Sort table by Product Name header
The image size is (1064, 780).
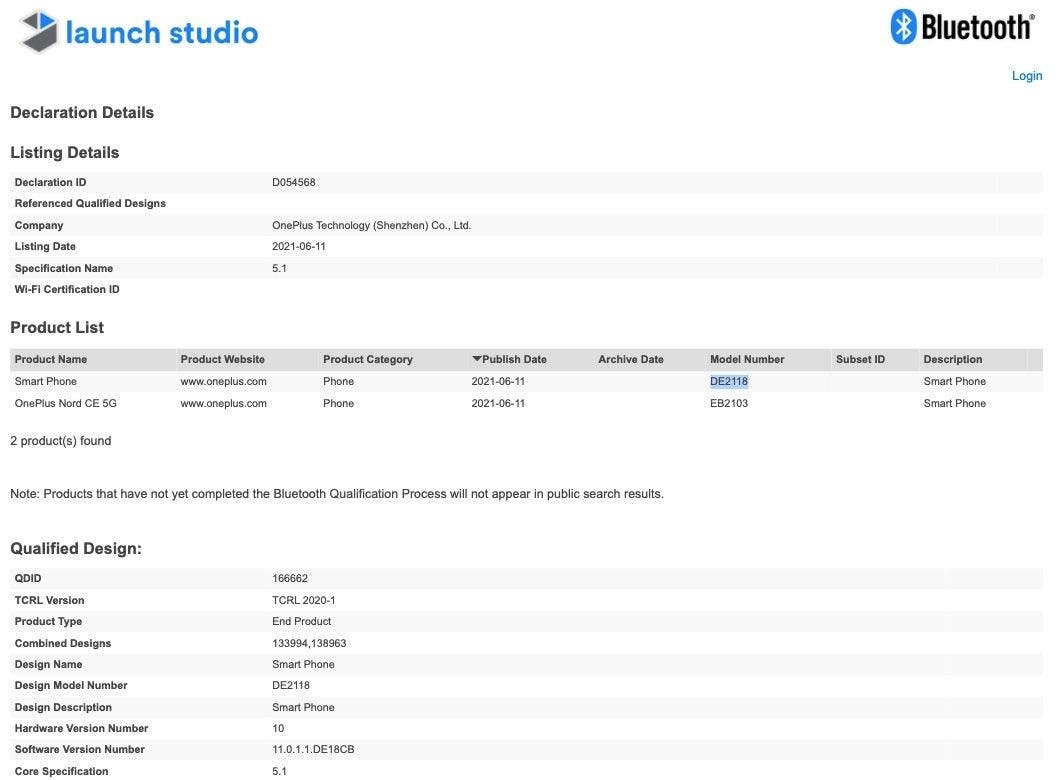pyautogui.click(x=51, y=359)
